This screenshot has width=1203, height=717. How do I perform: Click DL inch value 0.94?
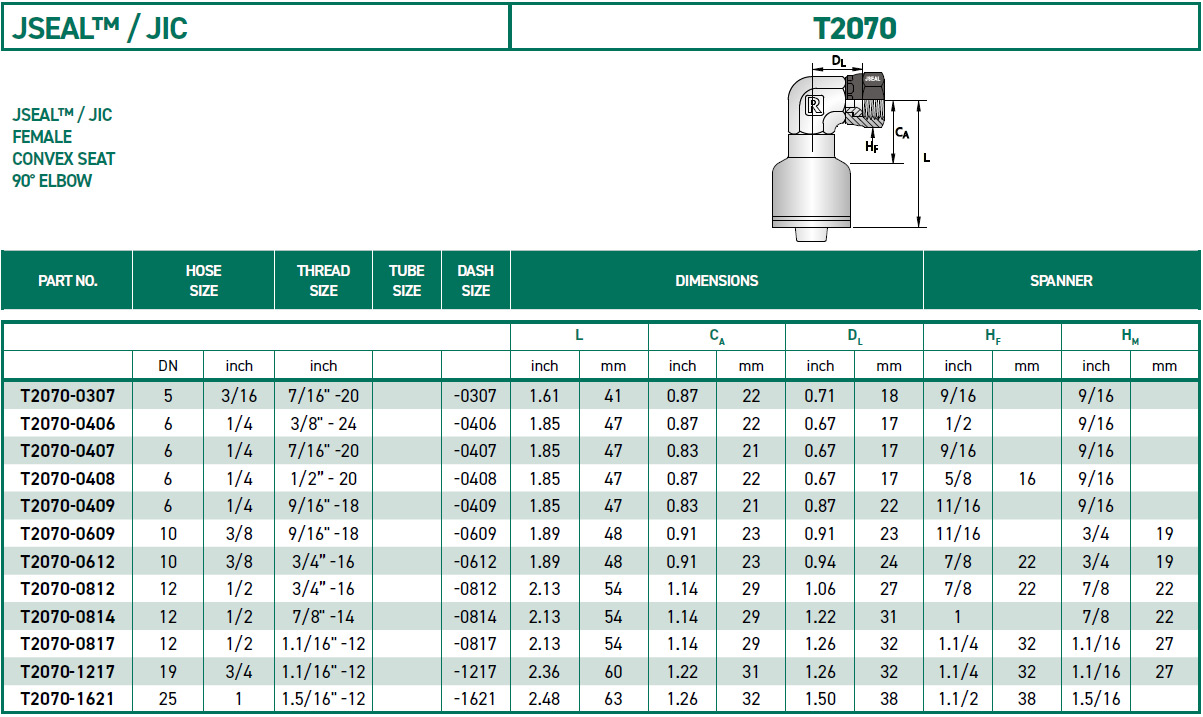tap(820, 561)
